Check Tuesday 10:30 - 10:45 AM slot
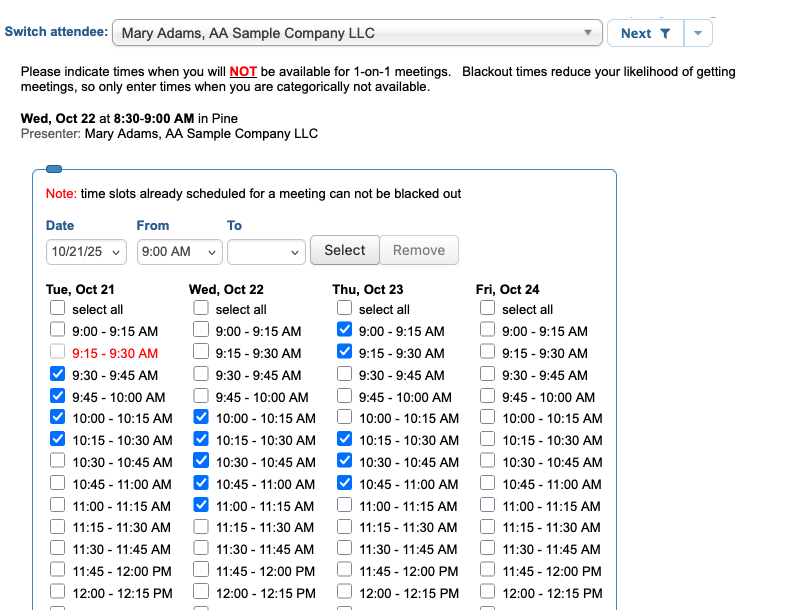Image resolution: width=785 pixels, height=610 pixels. [x=58, y=461]
